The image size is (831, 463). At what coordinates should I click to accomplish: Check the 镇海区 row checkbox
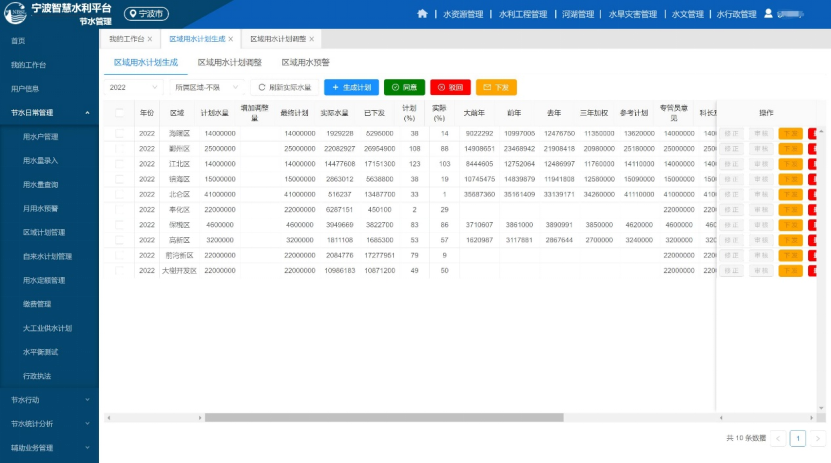[119, 179]
